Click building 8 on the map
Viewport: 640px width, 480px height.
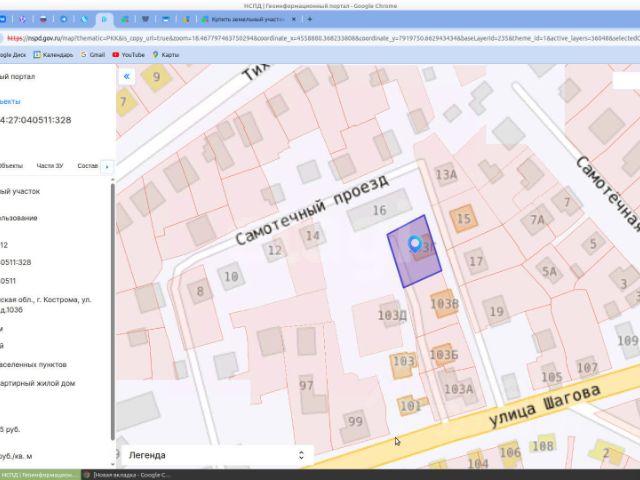coord(200,291)
